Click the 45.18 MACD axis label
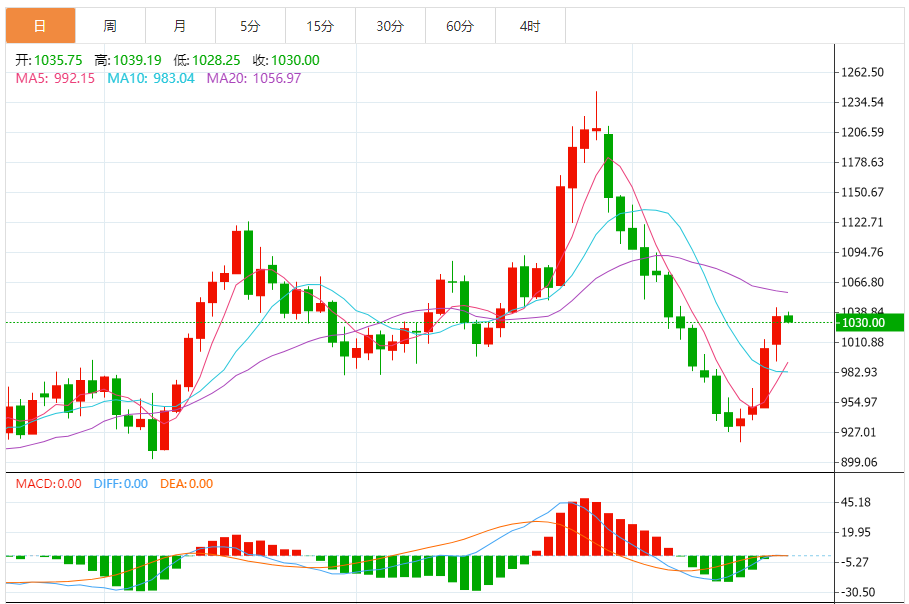The image size is (909, 604). (856, 503)
